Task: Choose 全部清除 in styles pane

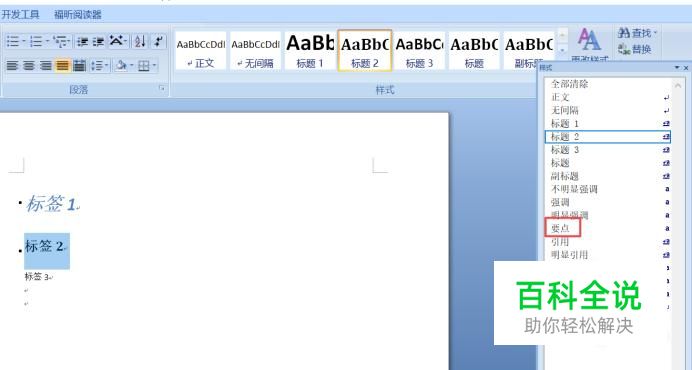Action: pyautogui.click(x=608, y=84)
